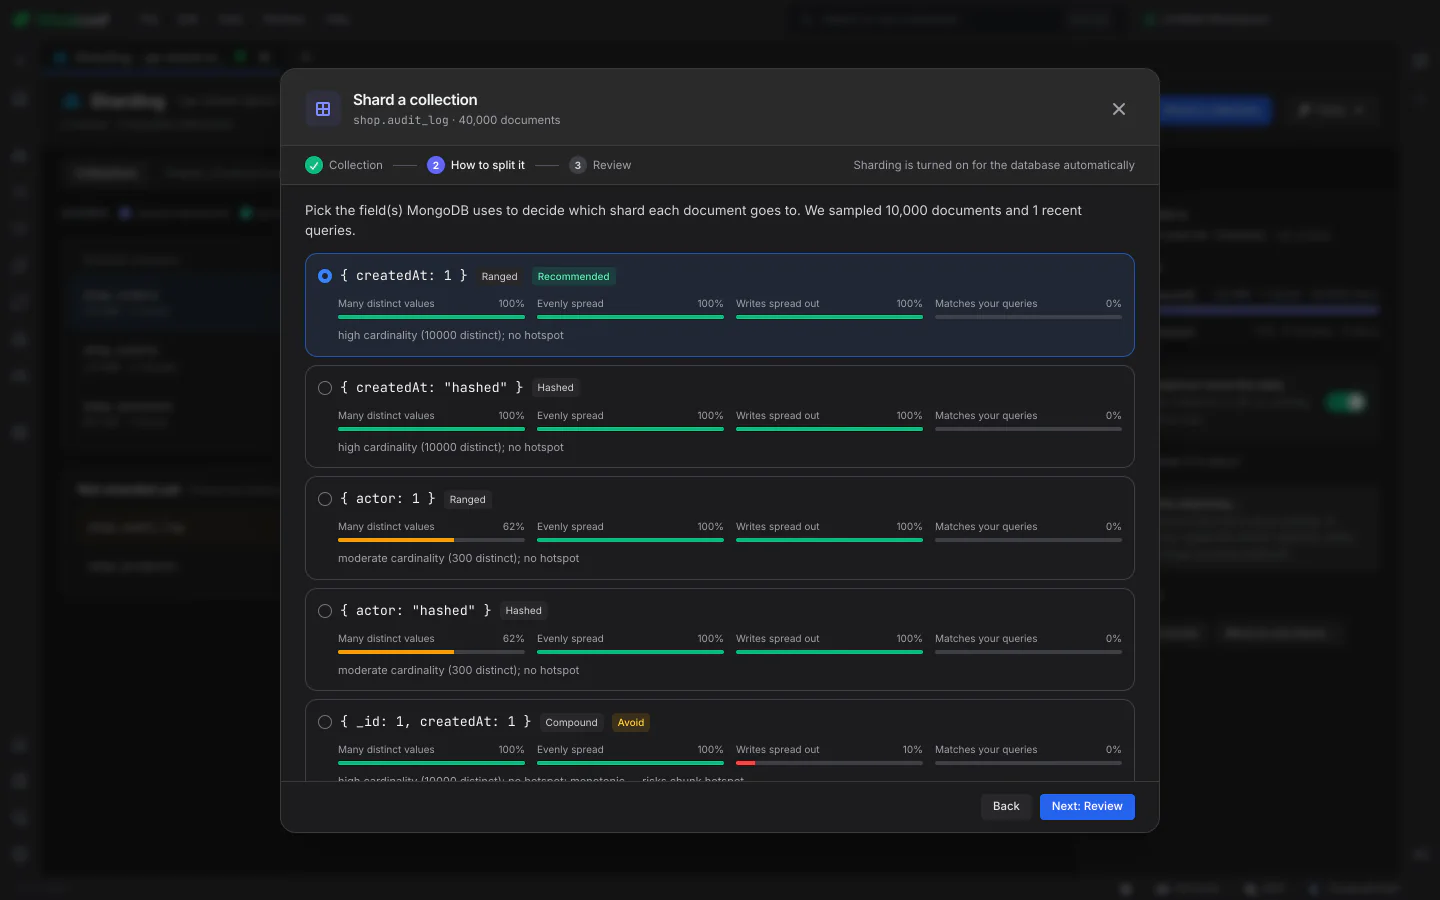Click the Back button
1440x900 pixels.
click(1006, 807)
